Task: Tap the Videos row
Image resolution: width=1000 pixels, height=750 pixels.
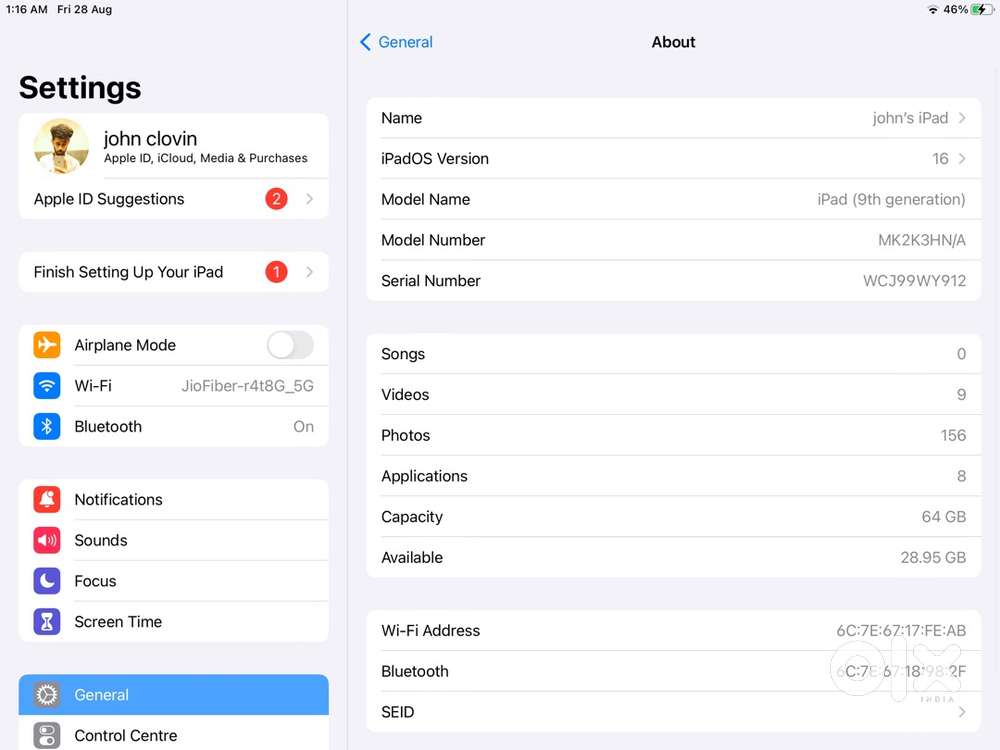Action: pyautogui.click(x=673, y=395)
